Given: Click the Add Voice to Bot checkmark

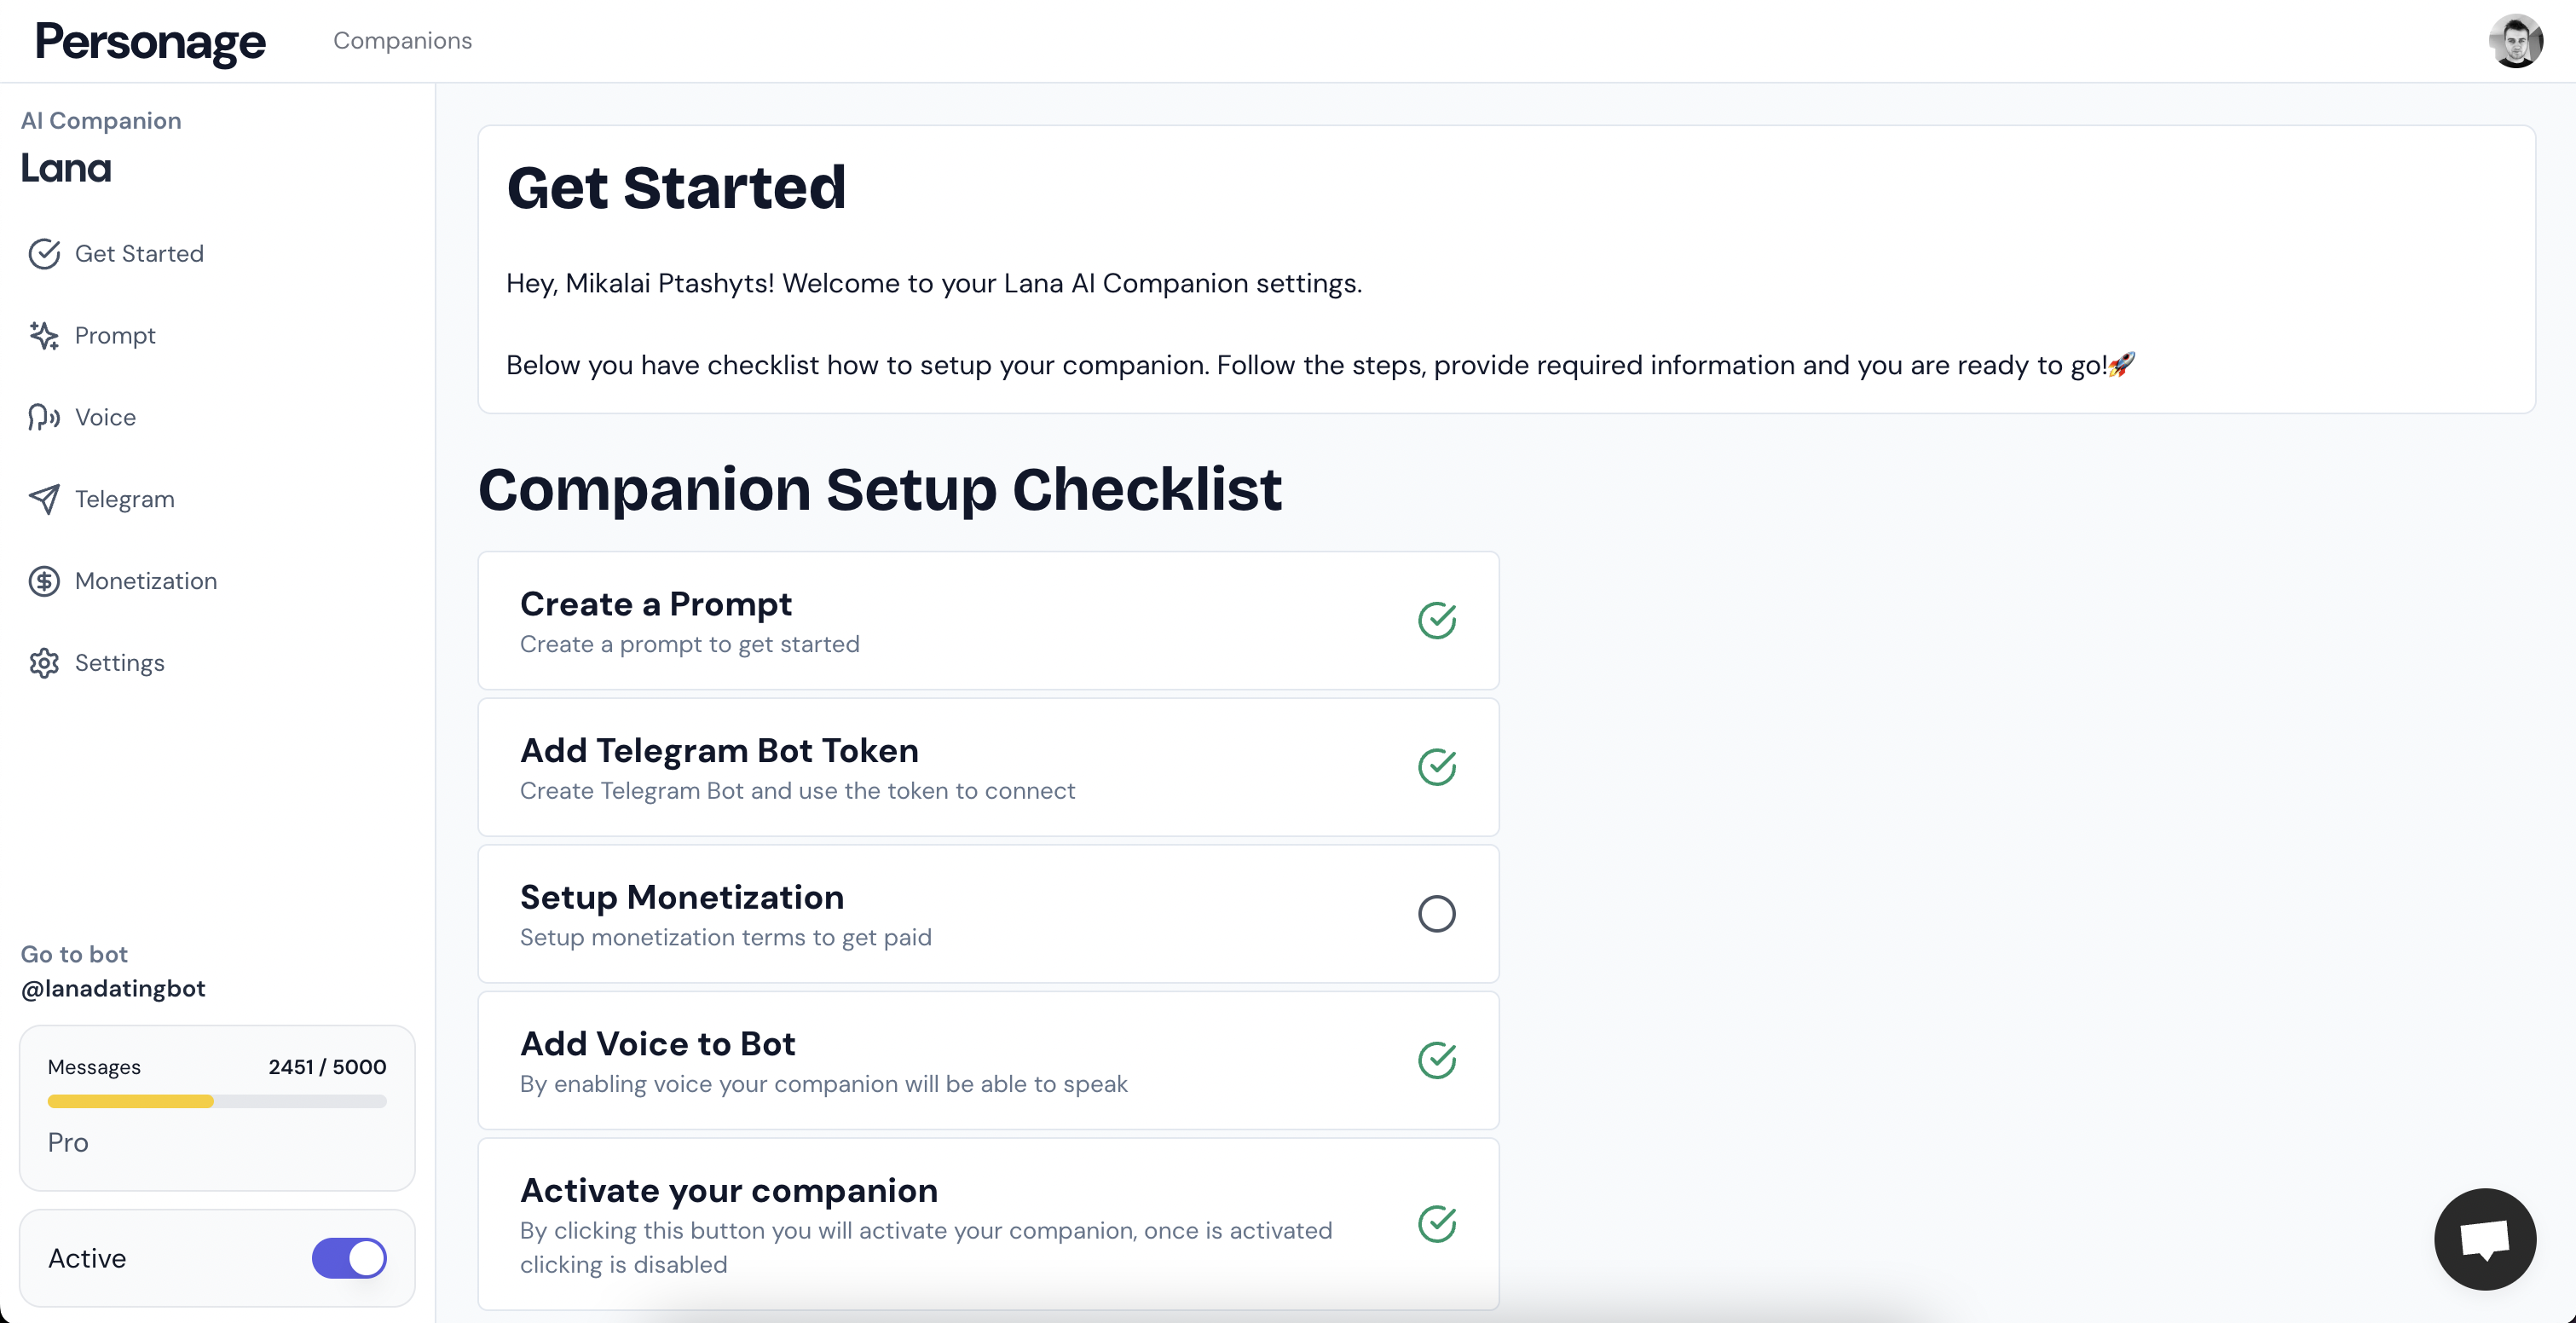Looking at the screenshot, I should tap(1436, 1061).
